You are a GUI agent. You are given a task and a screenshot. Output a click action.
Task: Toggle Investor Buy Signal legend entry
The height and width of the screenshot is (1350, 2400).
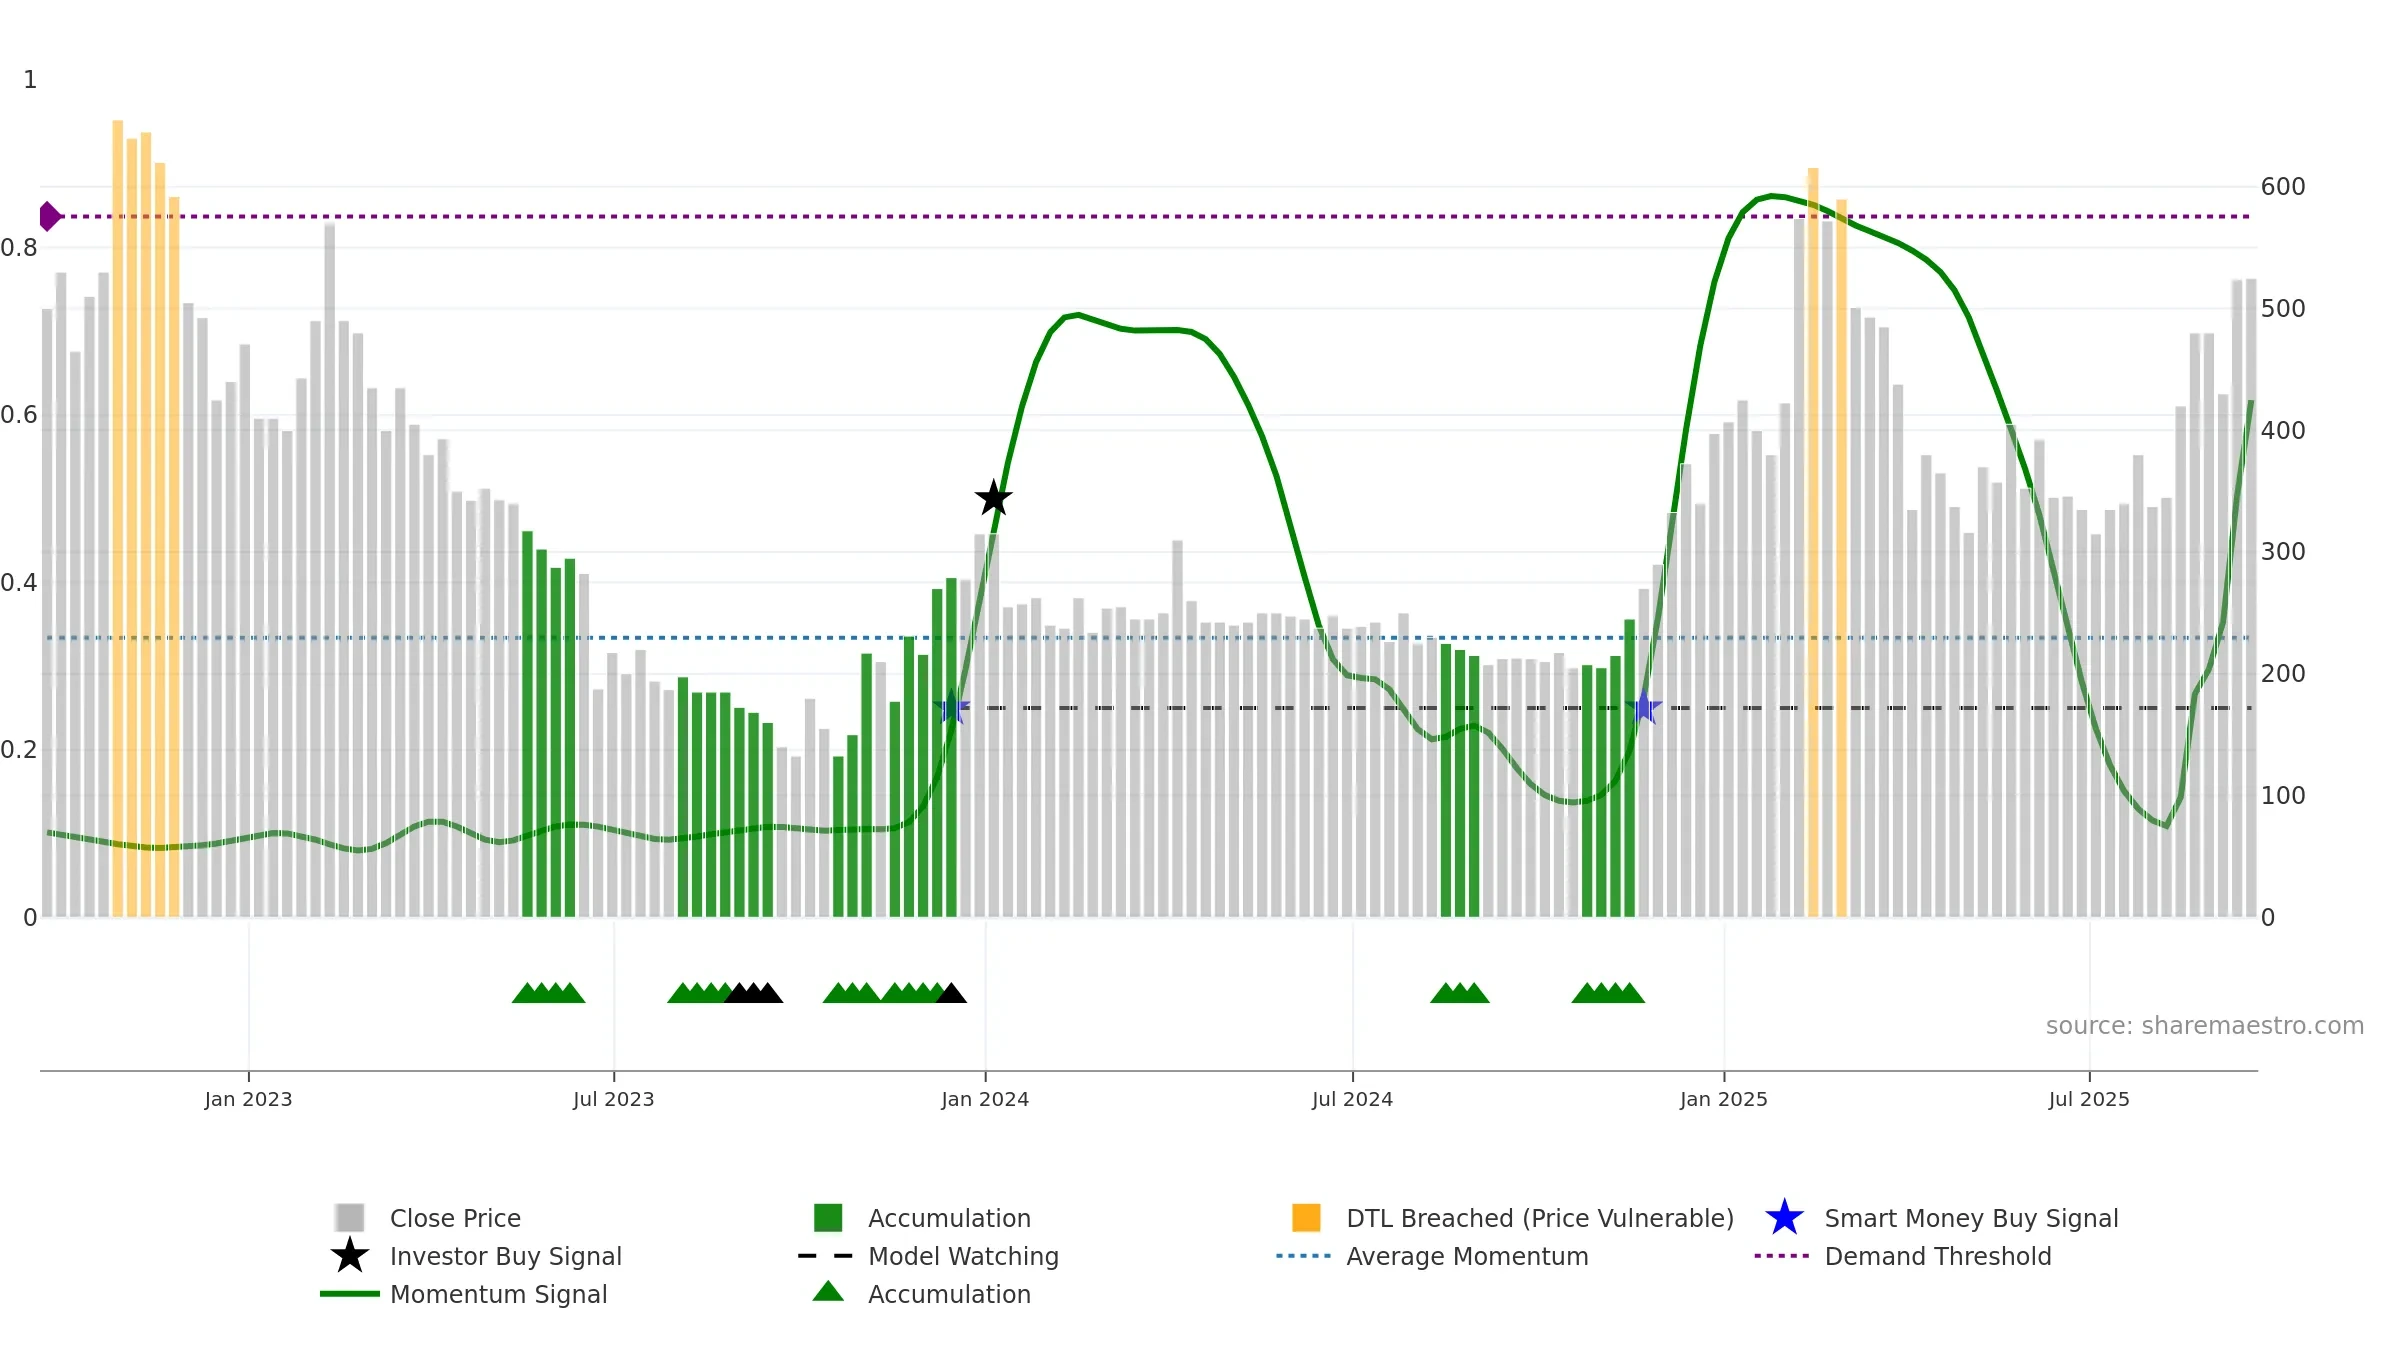point(475,1256)
